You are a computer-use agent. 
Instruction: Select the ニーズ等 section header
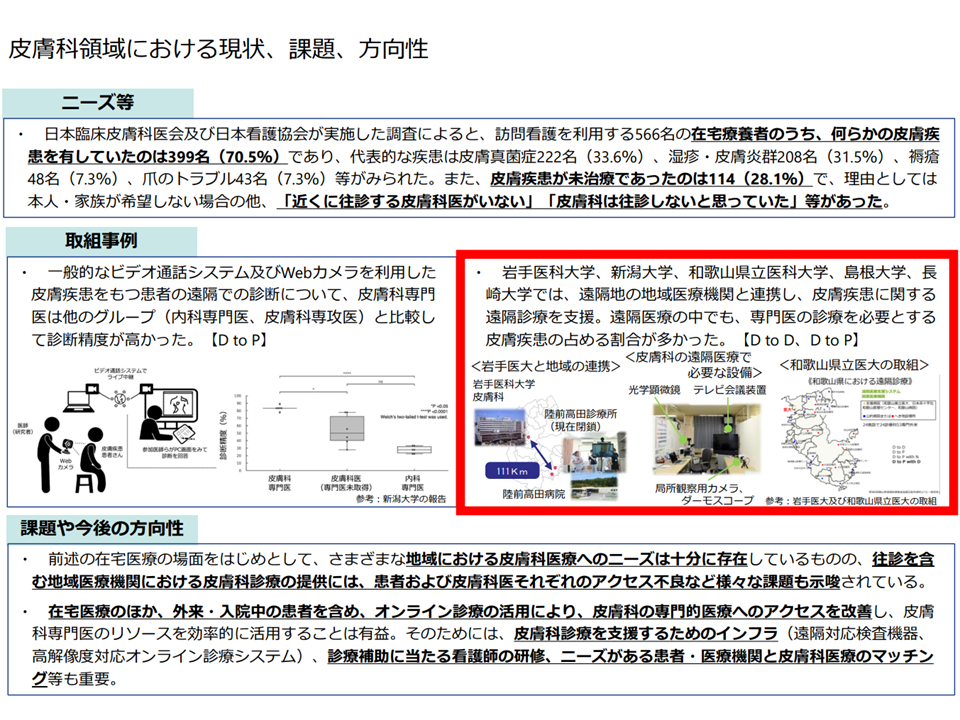(99, 102)
